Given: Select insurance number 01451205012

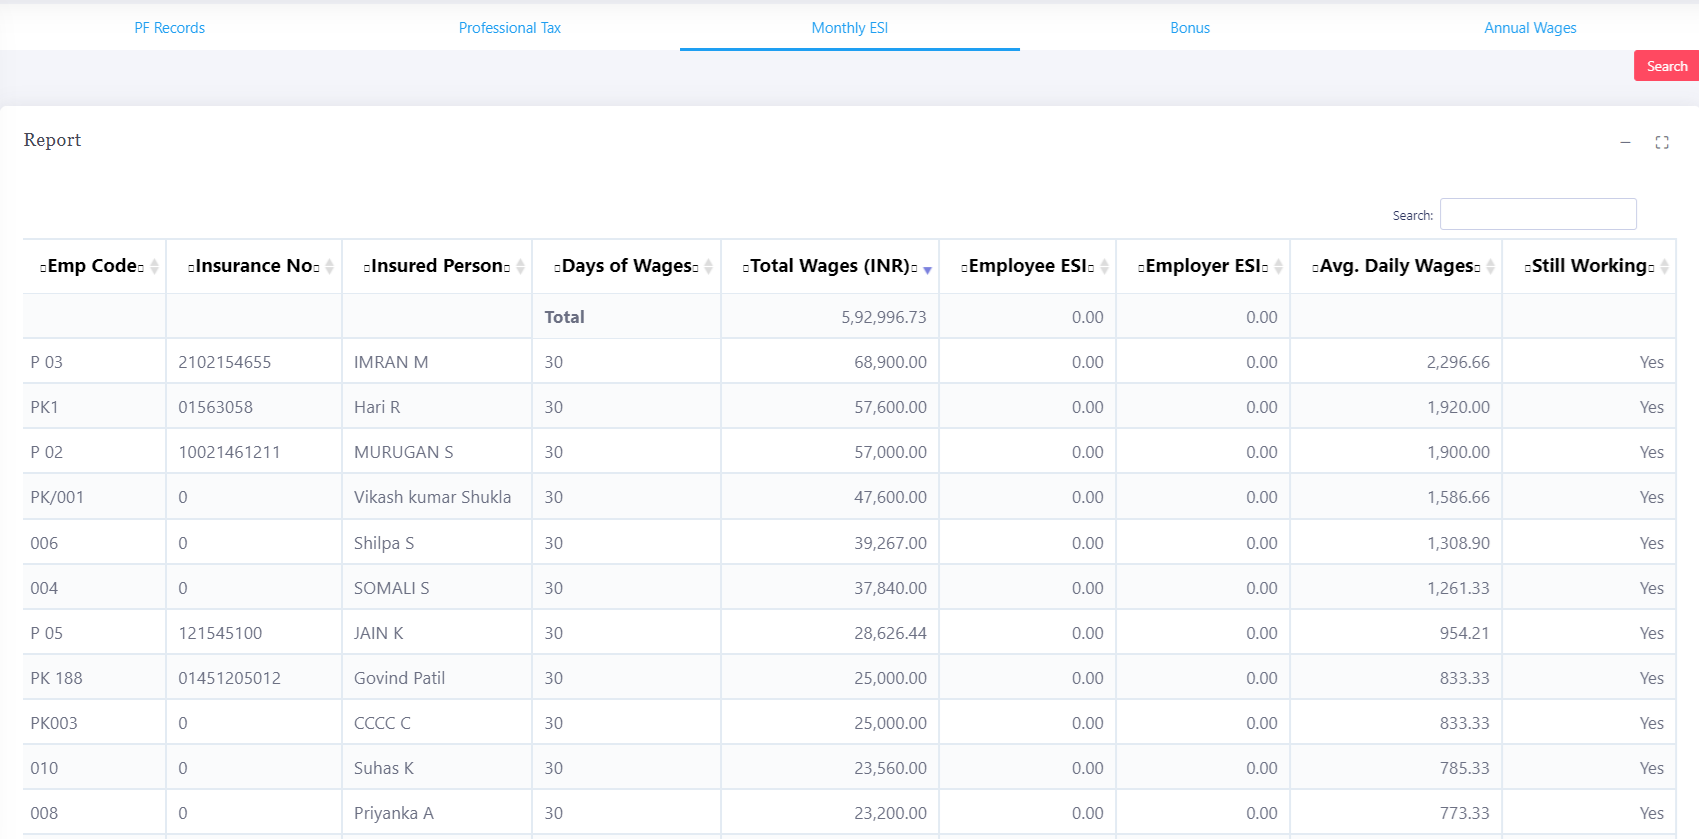Looking at the screenshot, I should (230, 678).
